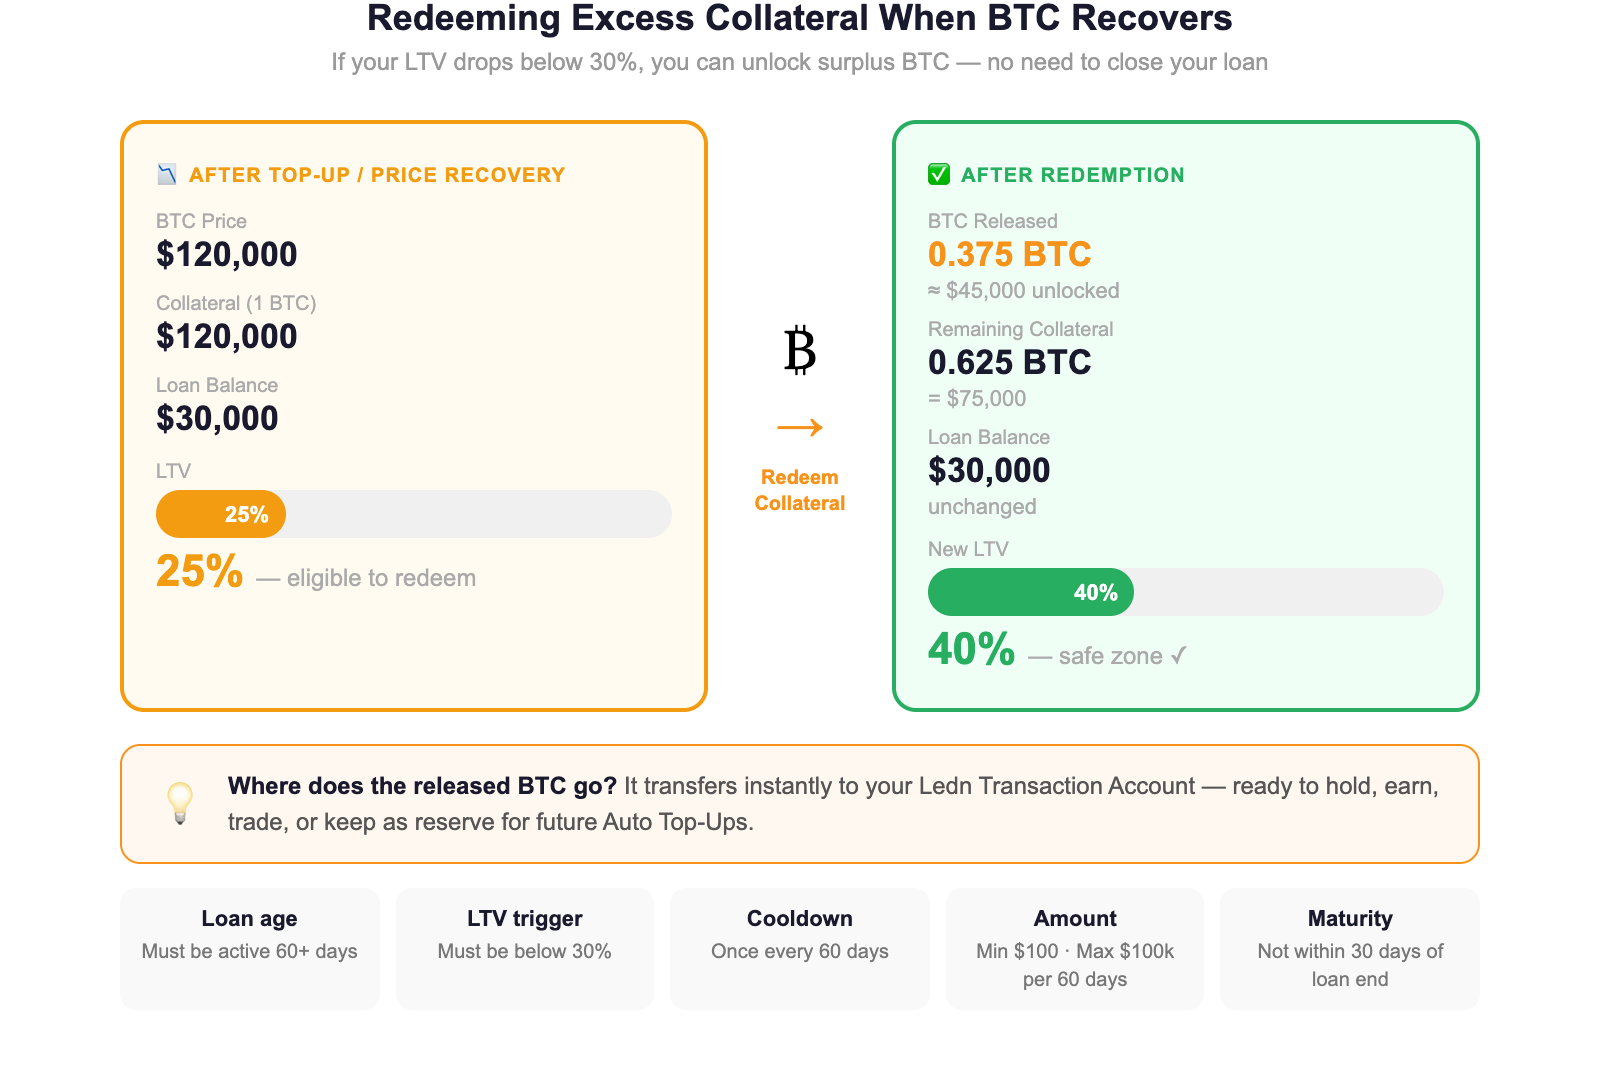Click the Where does the released BTC go text

pos(422,786)
